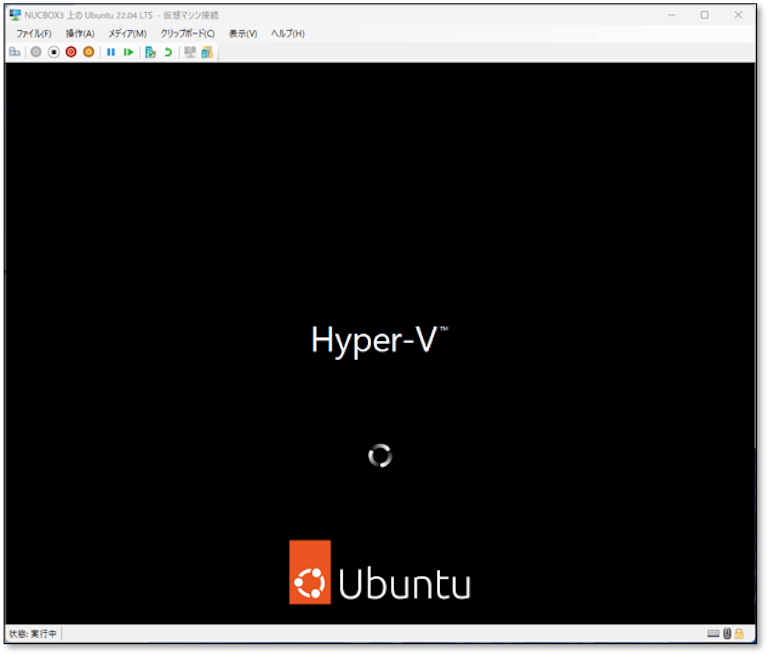
Task: Click the mouse status icon in the status bar
Action: tap(727, 634)
